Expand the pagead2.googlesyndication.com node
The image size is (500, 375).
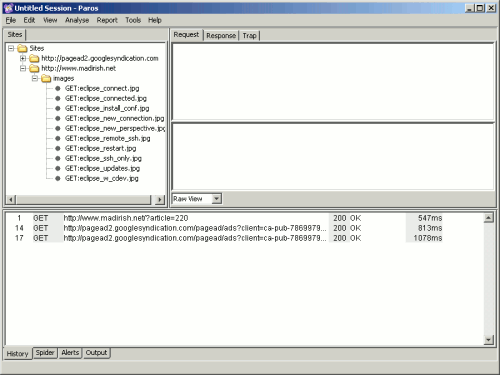coord(23,59)
